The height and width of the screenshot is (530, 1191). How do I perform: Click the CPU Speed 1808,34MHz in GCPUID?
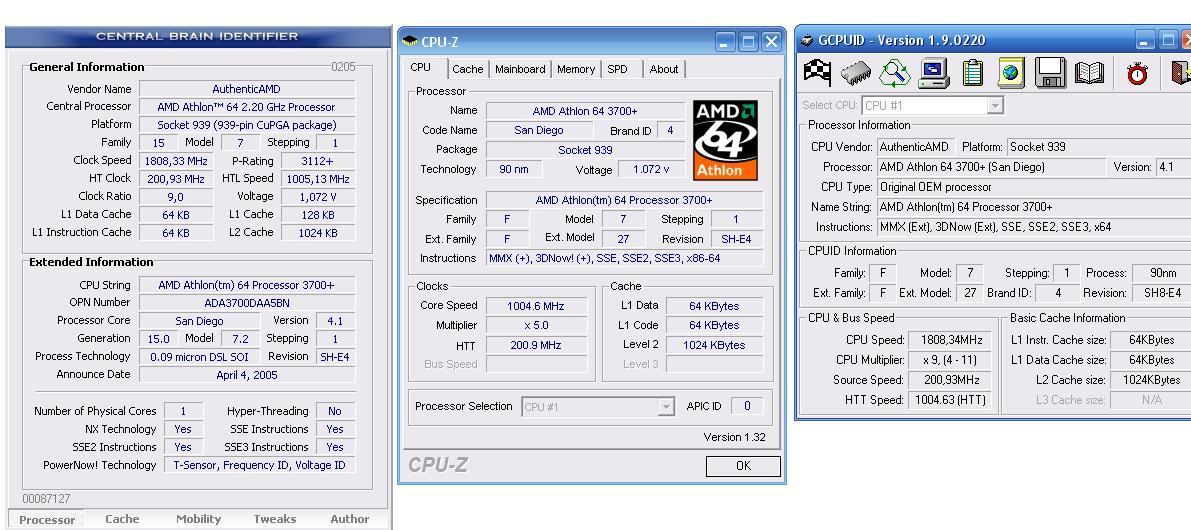(950, 340)
